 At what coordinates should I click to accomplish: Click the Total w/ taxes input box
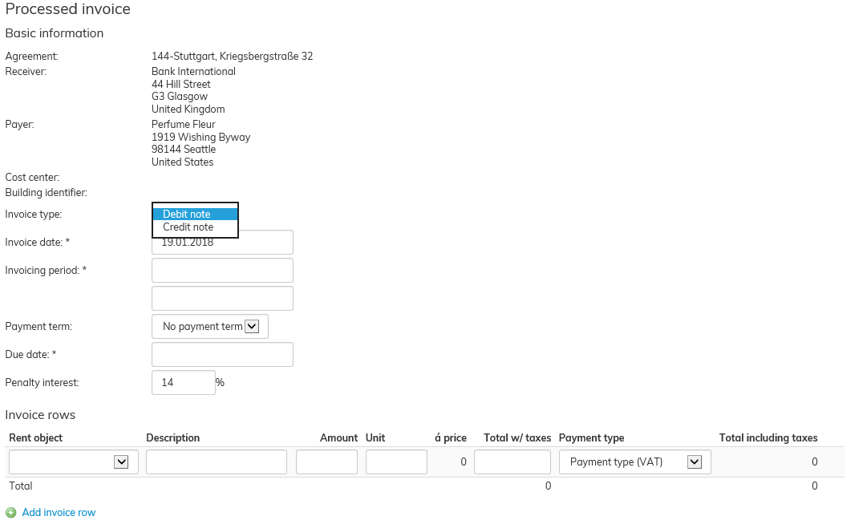512,461
